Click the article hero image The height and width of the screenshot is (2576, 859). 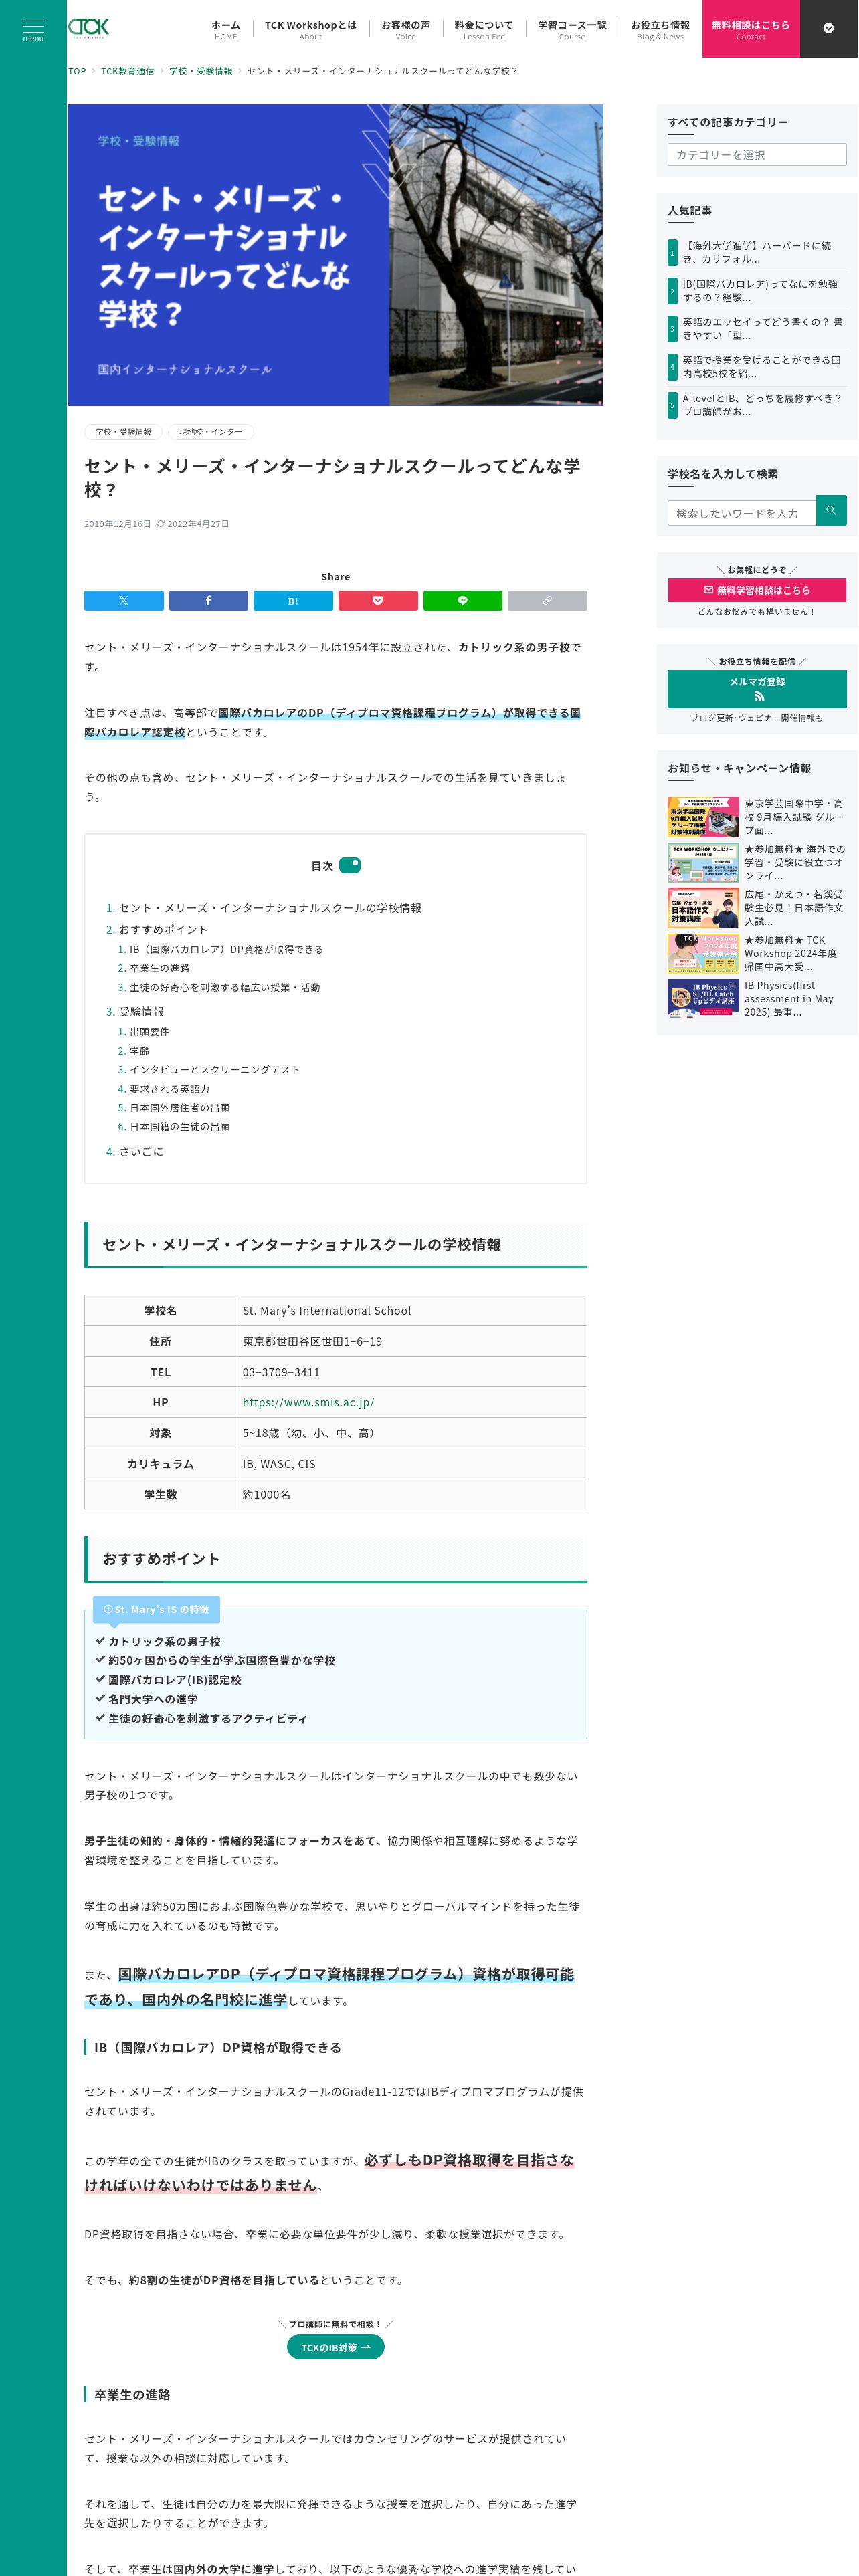(x=335, y=255)
